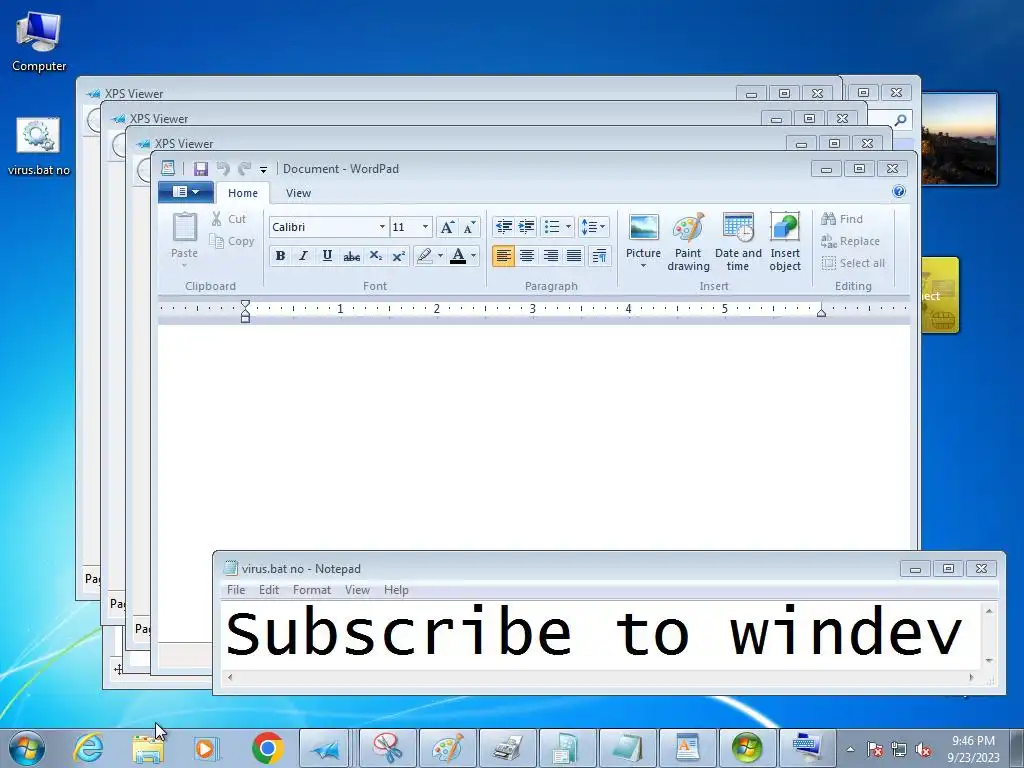Open Customize Quick Access Toolbar arrow
This screenshot has width=1024, height=768.
coord(263,169)
